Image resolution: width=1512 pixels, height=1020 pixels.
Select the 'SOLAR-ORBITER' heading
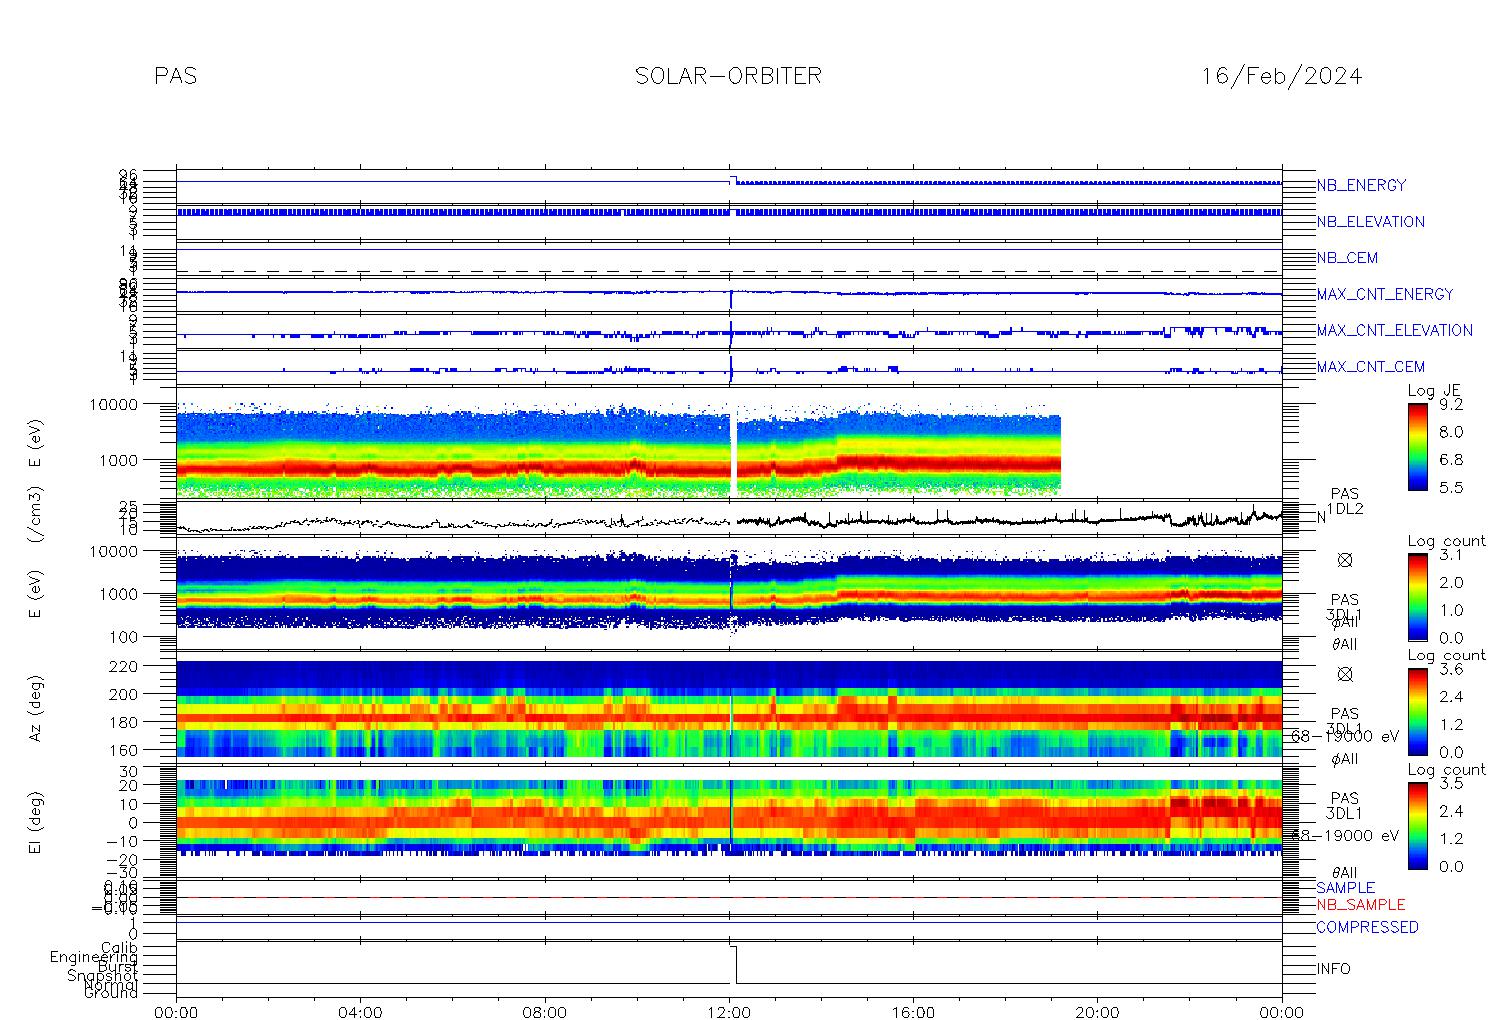coord(728,76)
